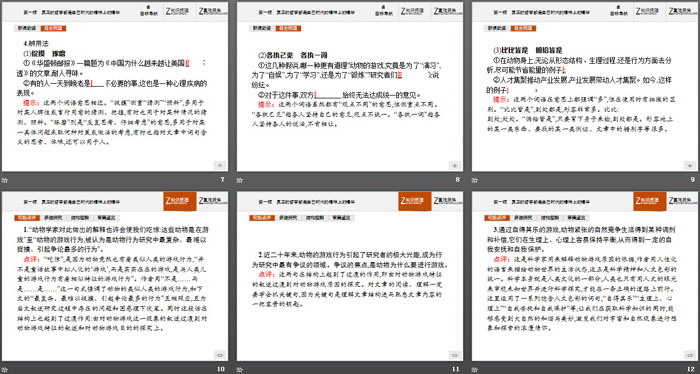Click the red '提示' label in slide 8
This screenshot has width=700, height=374.
tap(266, 104)
